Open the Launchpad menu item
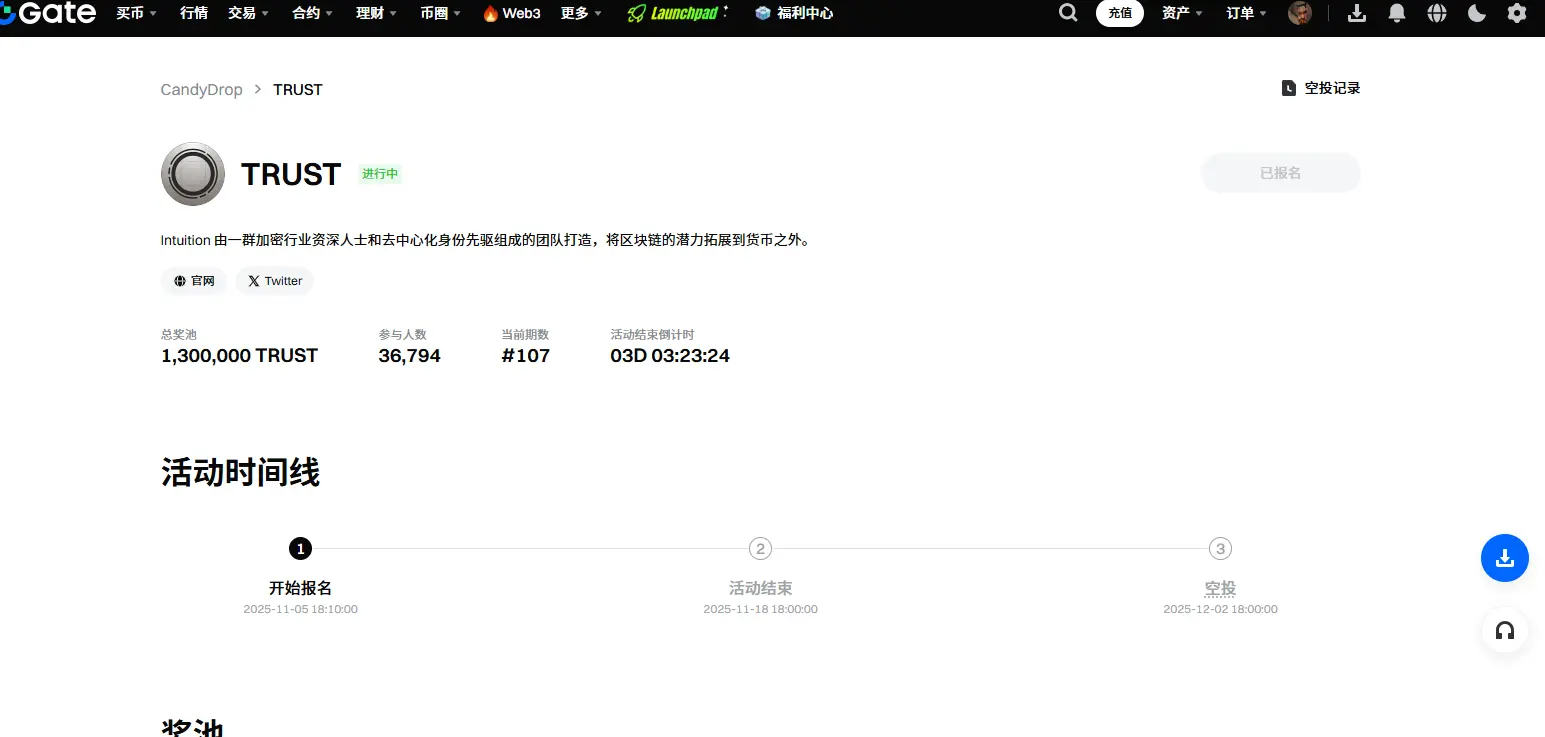 [x=678, y=13]
